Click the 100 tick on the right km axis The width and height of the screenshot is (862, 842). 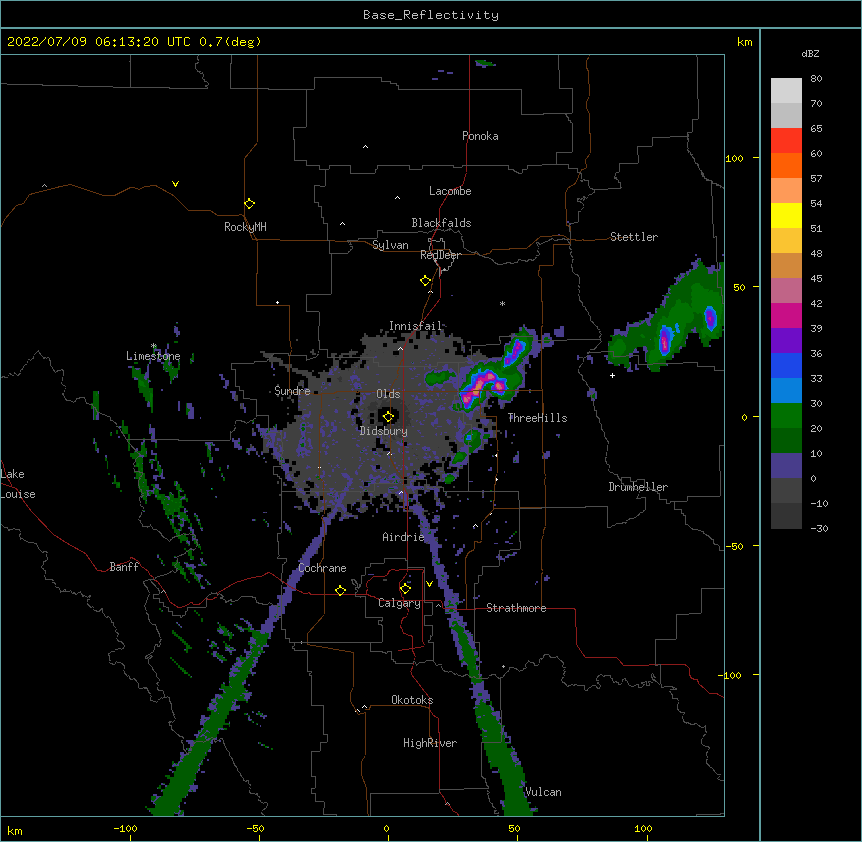pyautogui.click(x=734, y=158)
